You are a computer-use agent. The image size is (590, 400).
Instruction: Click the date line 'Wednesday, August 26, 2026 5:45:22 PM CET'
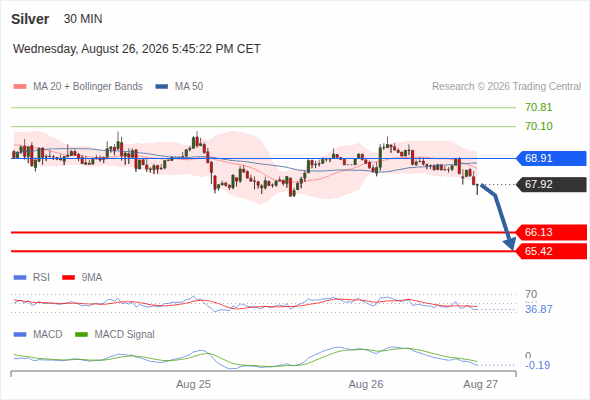coord(137,49)
